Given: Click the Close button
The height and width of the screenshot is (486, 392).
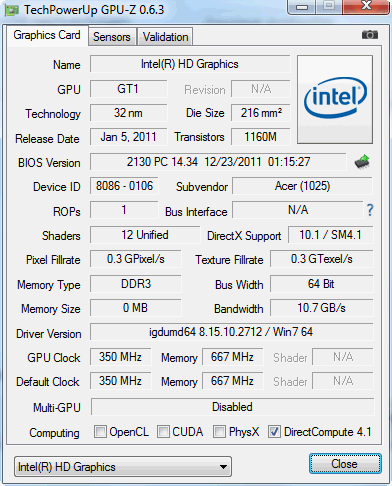Looking at the screenshot, I should (345, 464).
